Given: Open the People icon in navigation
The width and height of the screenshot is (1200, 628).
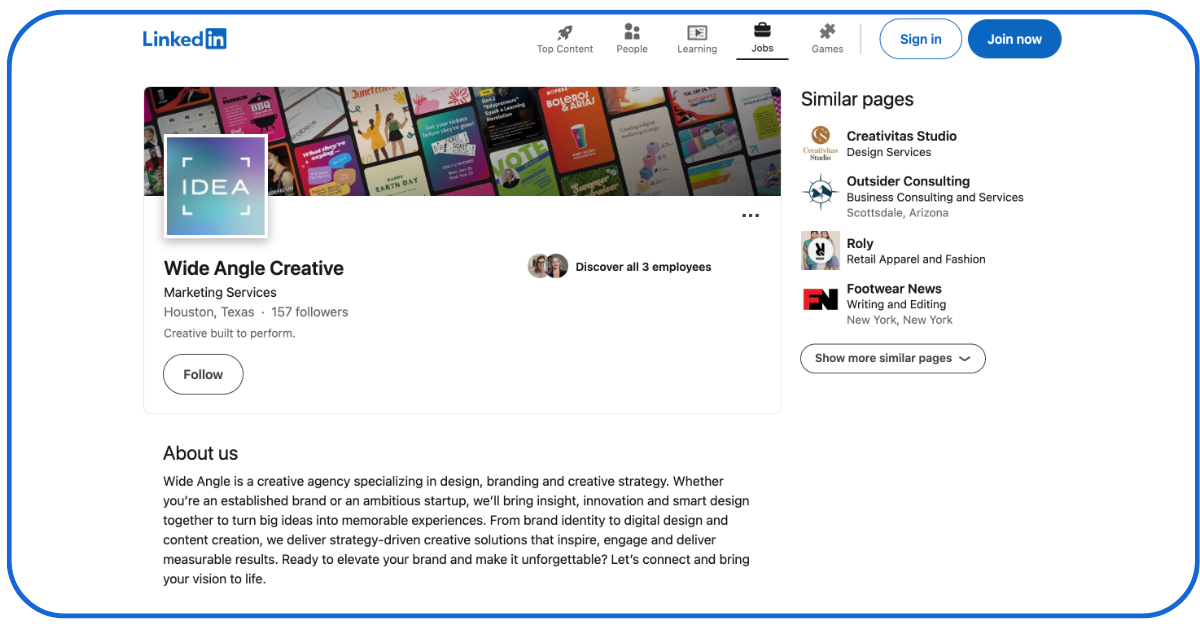Looking at the screenshot, I should 632,32.
